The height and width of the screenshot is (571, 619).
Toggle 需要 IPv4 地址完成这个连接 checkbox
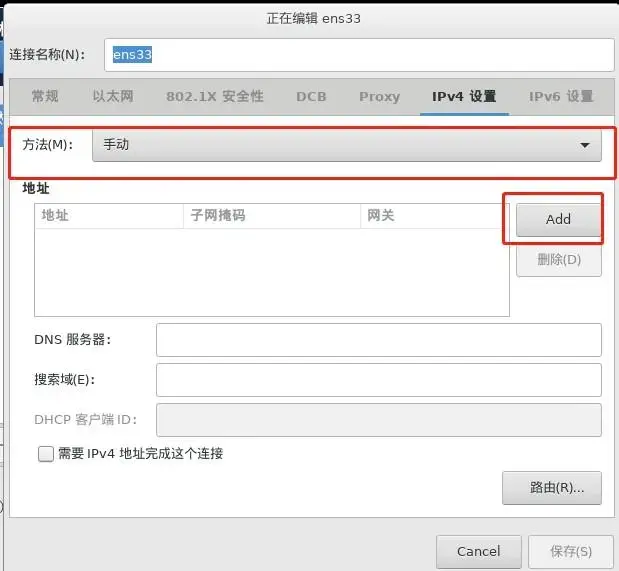[x=46, y=454]
